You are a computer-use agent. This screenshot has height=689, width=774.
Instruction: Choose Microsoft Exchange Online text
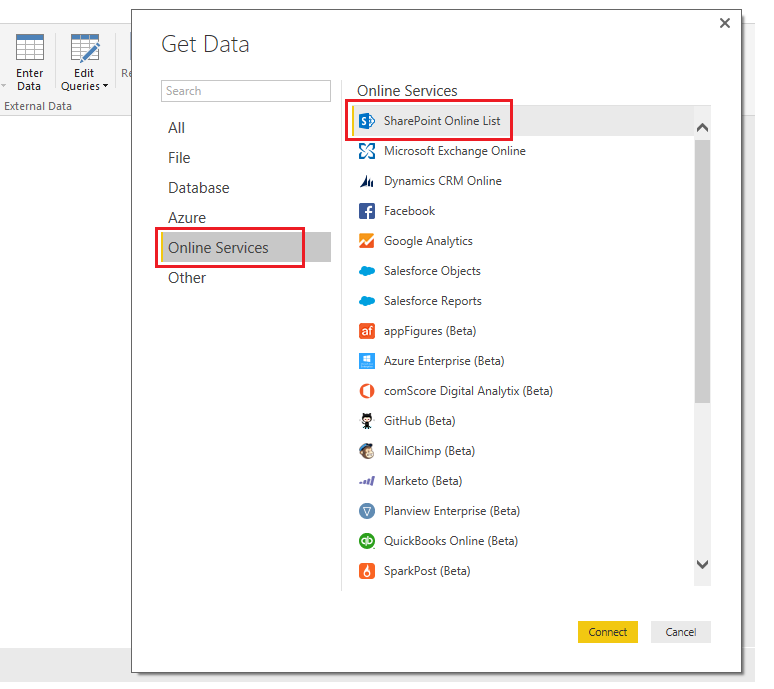pos(455,151)
